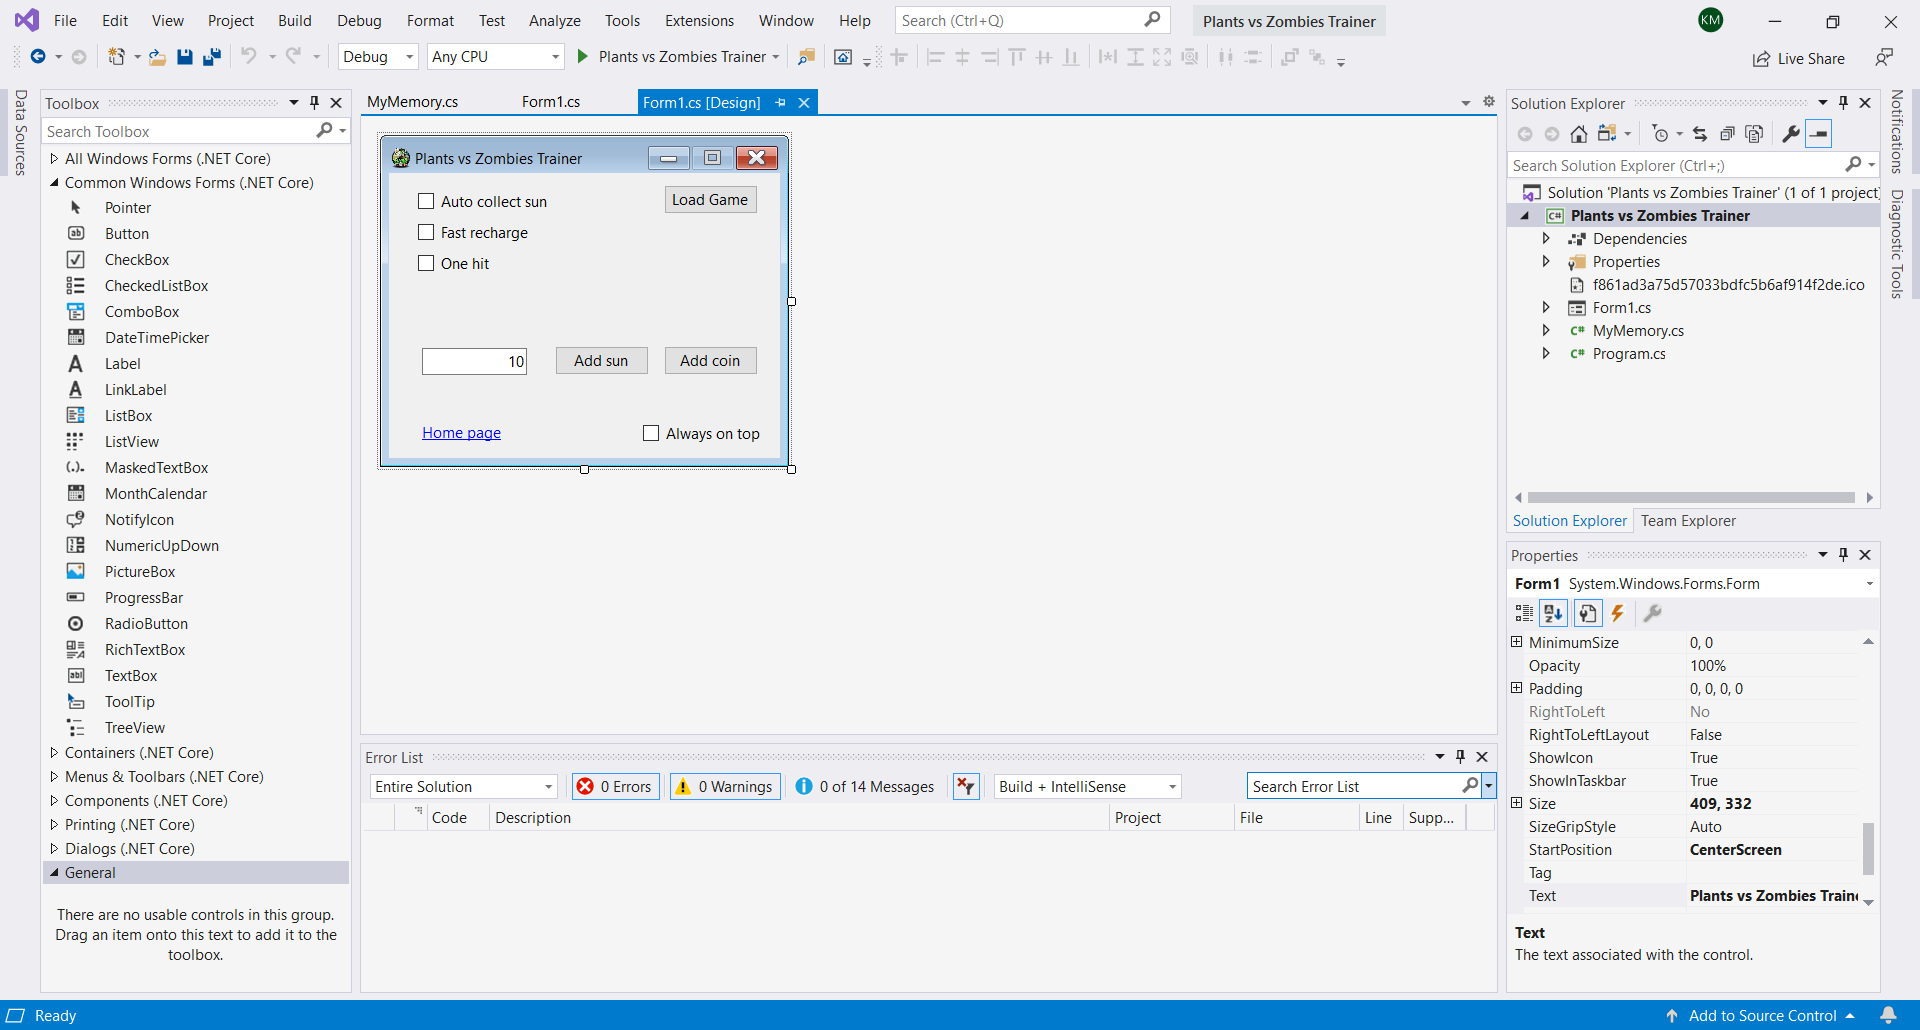Screen dimensions: 1920x1030
Task: Click the wrench Properties icon in Solution Explorer
Action: pyautogui.click(x=1791, y=134)
